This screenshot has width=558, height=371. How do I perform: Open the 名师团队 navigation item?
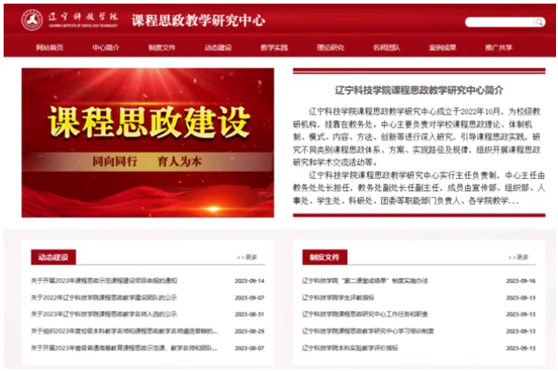coord(386,48)
